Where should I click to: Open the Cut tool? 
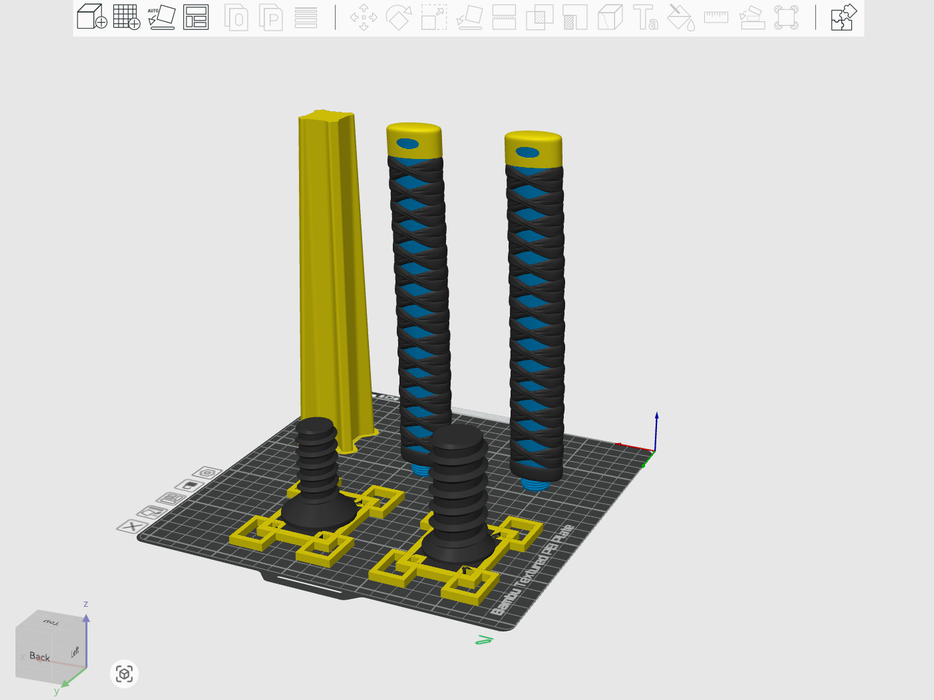504,17
